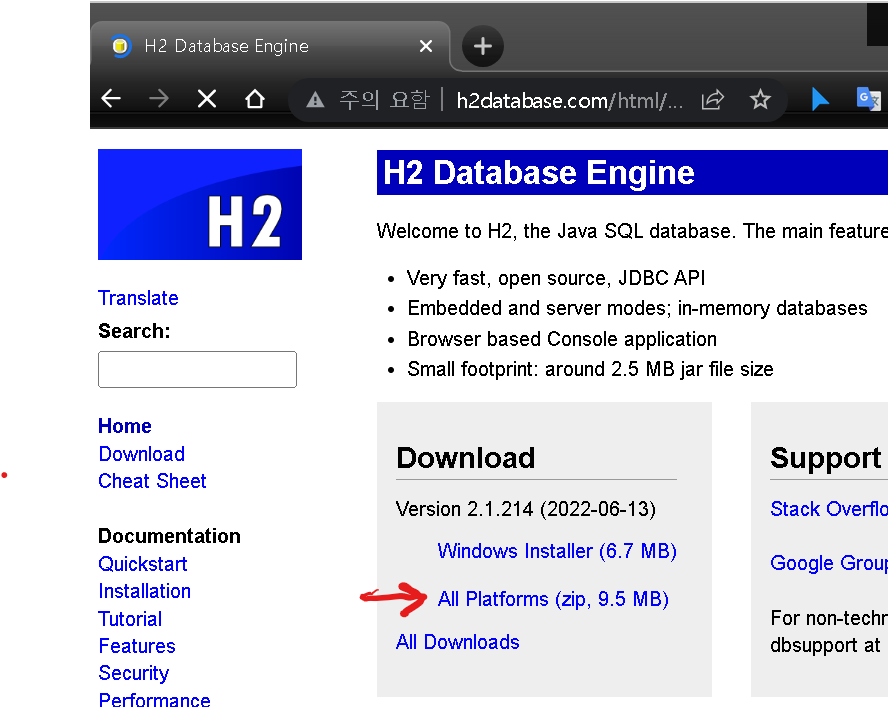The width and height of the screenshot is (888, 709).
Task: Focus the Search input box
Action: pyautogui.click(x=197, y=369)
